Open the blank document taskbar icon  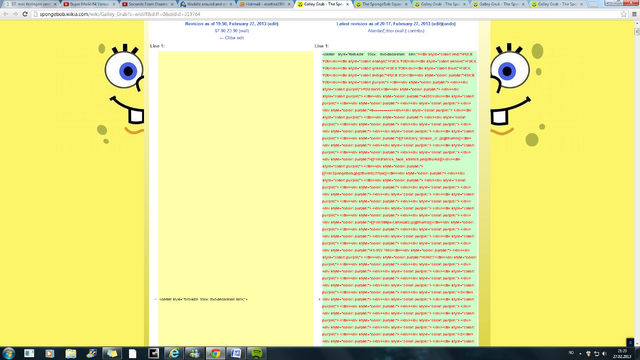[x=132, y=353]
